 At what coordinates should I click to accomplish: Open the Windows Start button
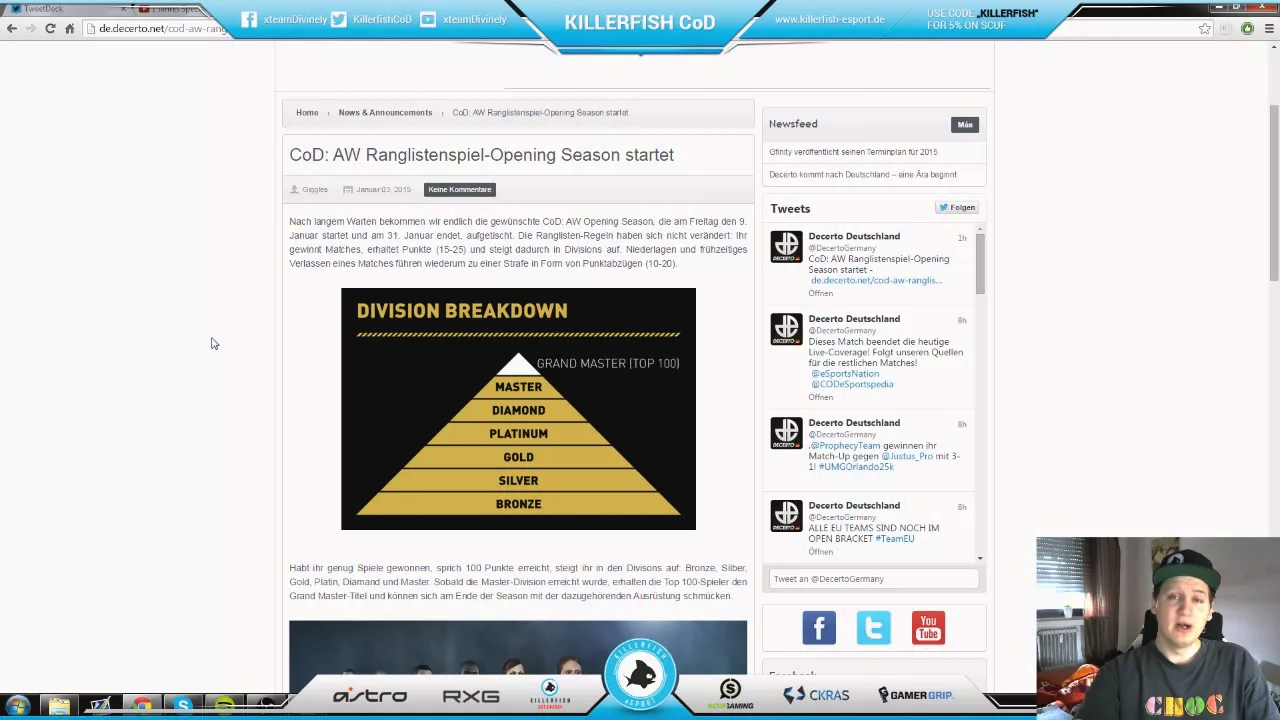tap(17, 706)
